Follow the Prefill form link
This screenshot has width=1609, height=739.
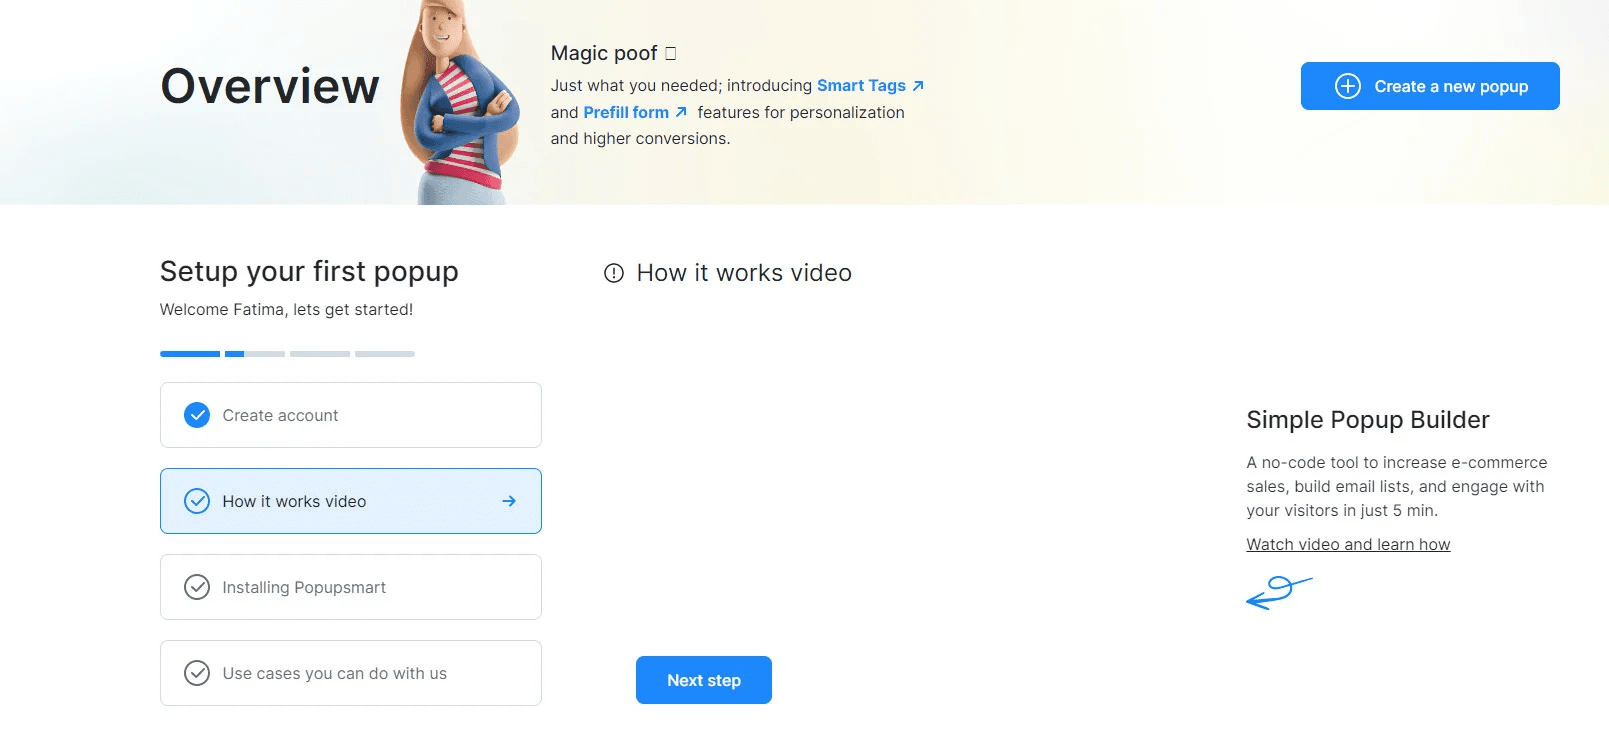tap(625, 112)
